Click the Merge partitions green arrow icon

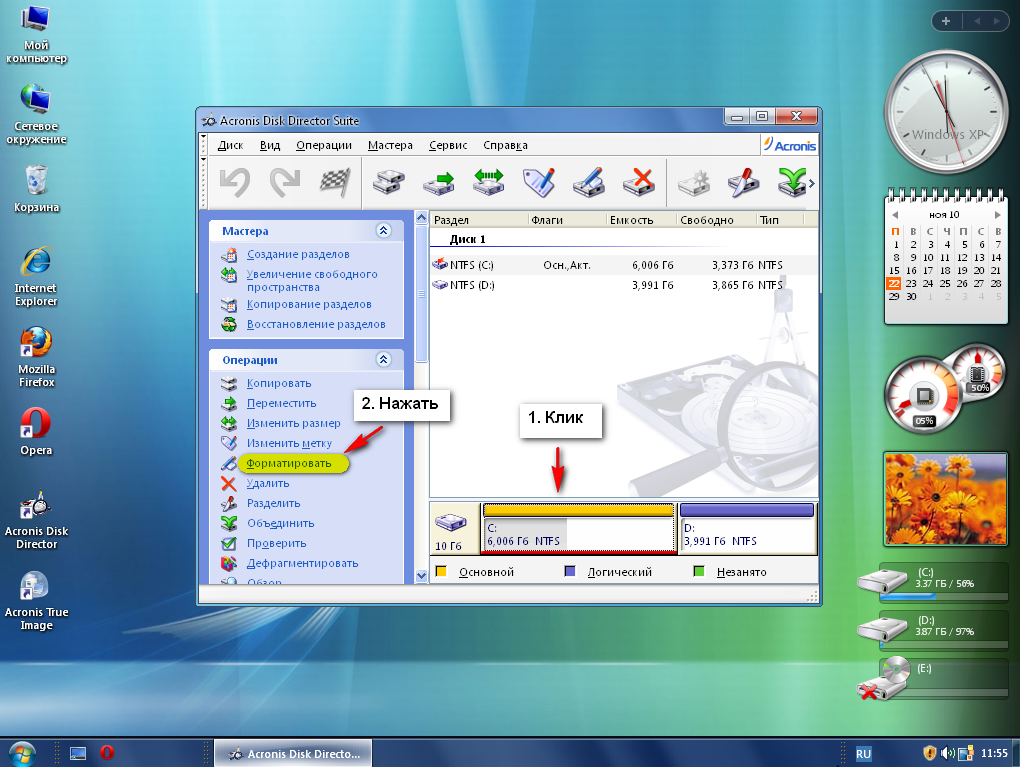(x=792, y=182)
